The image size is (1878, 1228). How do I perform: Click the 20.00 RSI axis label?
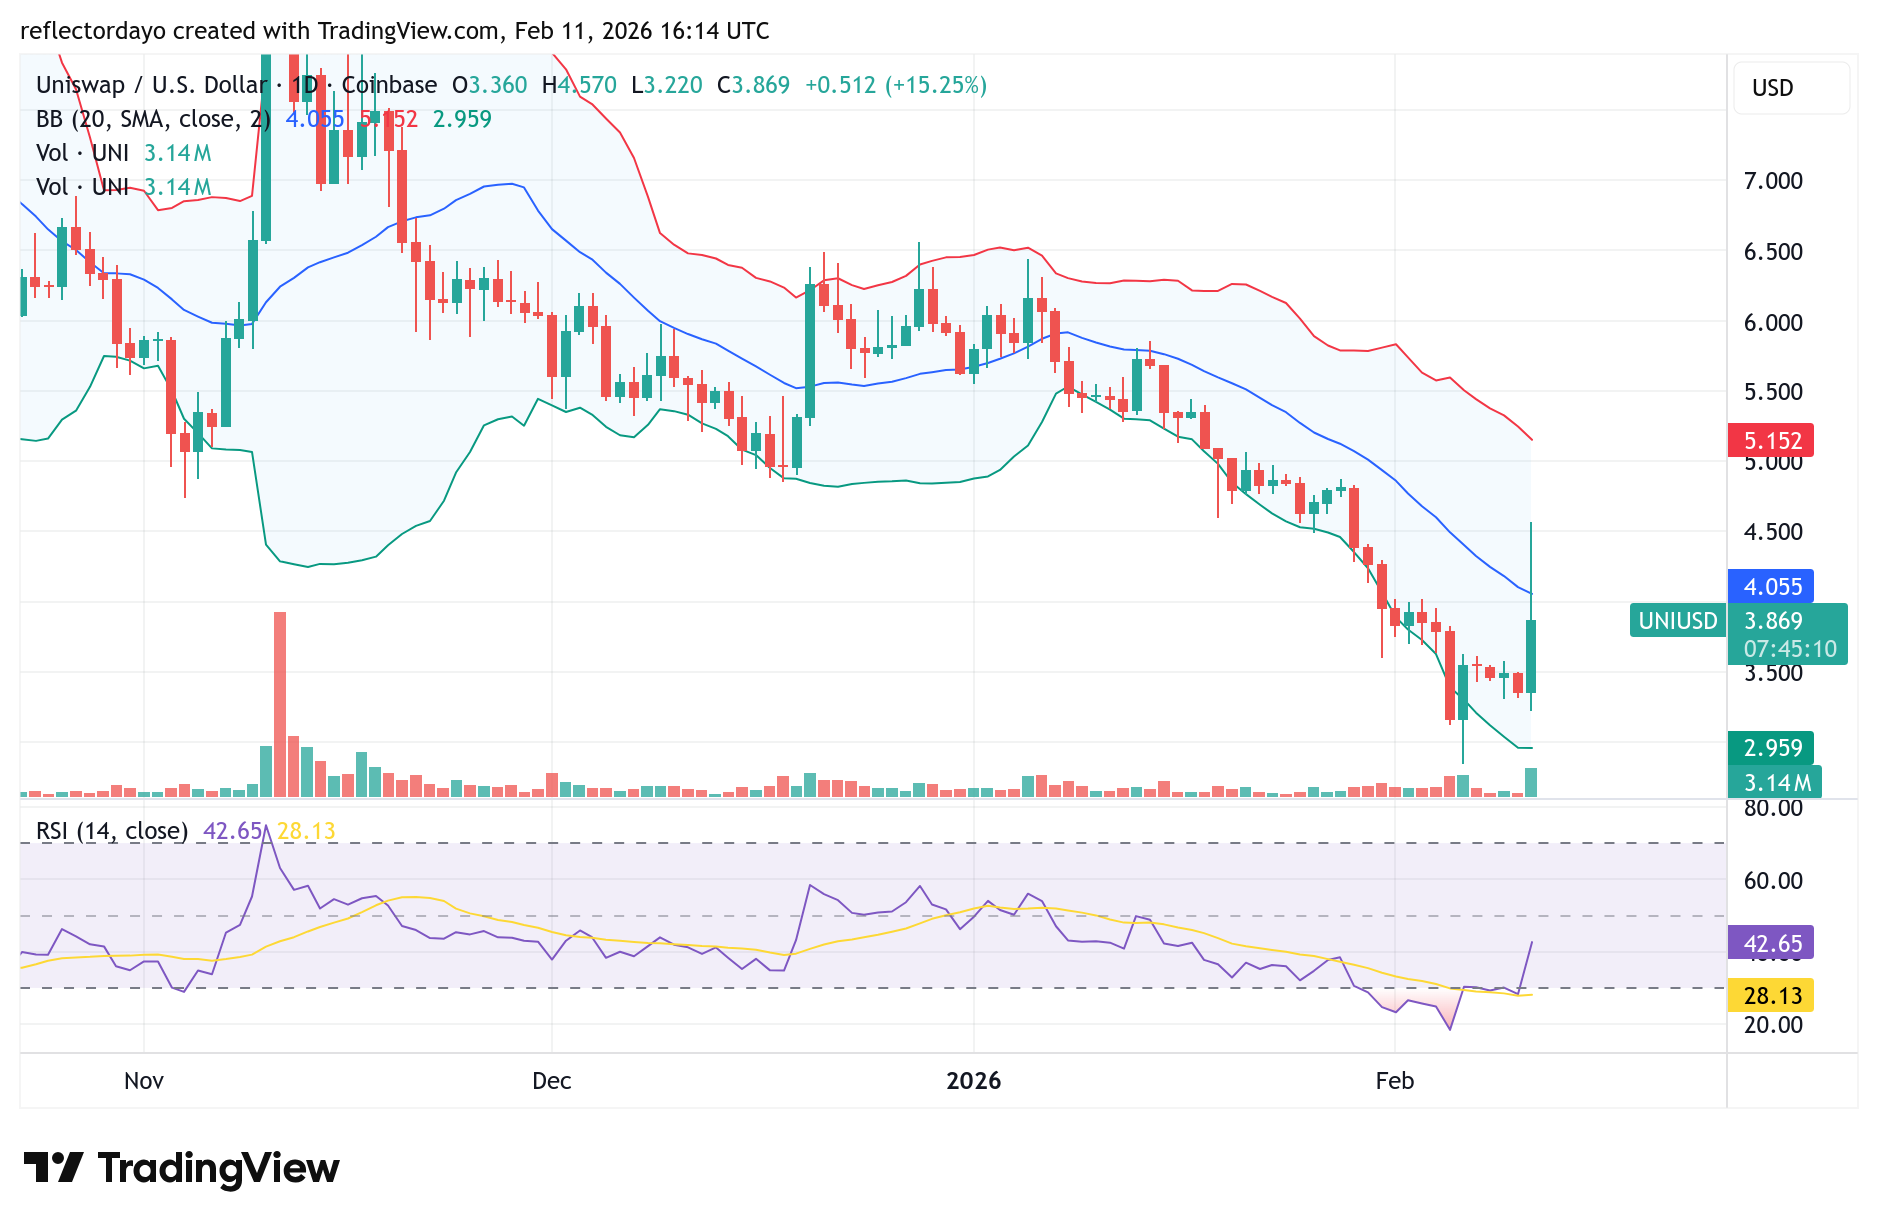pyautogui.click(x=1773, y=1025)
